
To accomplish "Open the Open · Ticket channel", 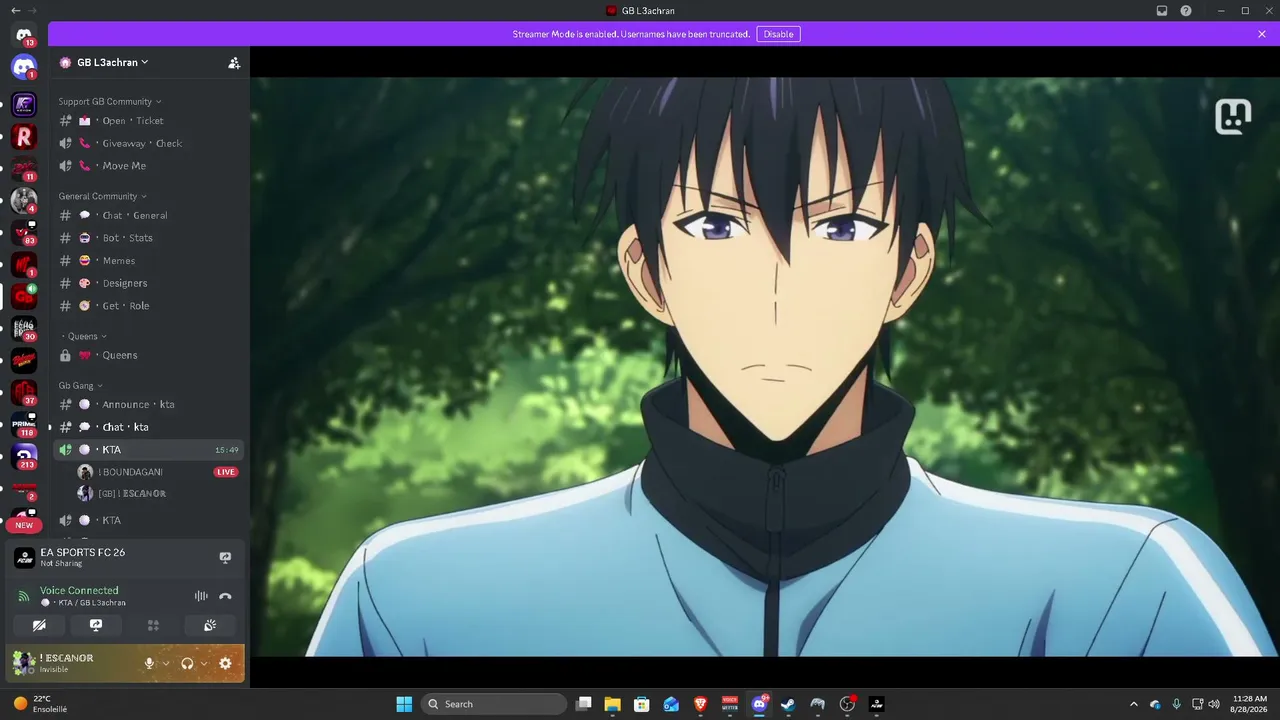I will tap(147, 121).
